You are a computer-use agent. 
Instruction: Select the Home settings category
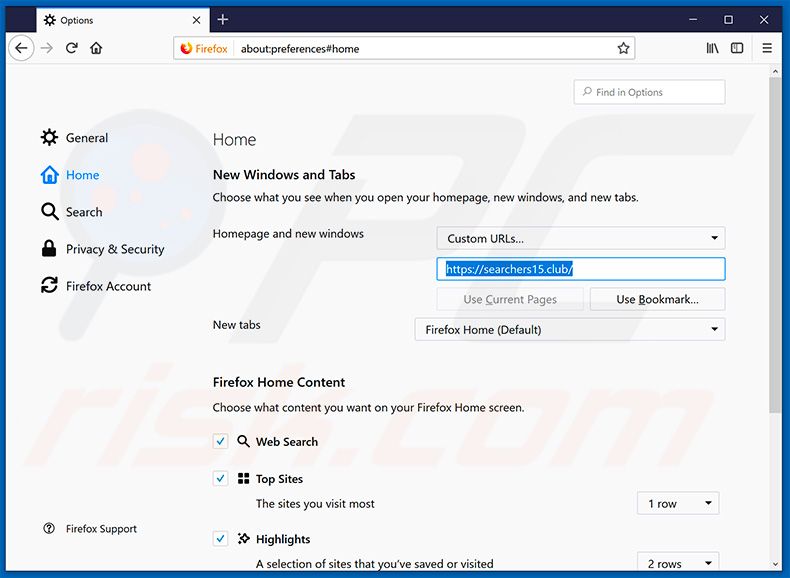70,175
